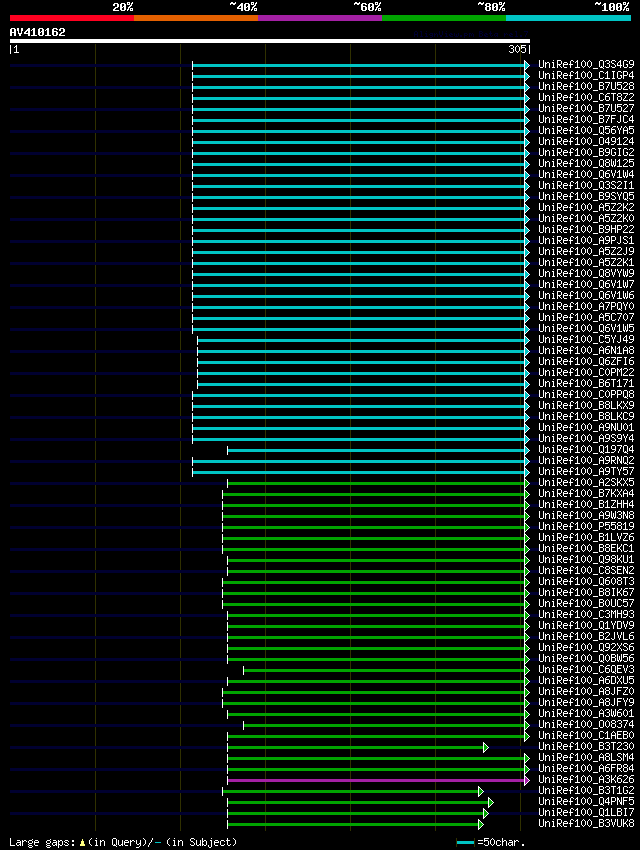Screen dimensions: 640x850
Task: Click UniRef100_A7PQY0 label
Action: pyautogui.click(x=586, y=306)
